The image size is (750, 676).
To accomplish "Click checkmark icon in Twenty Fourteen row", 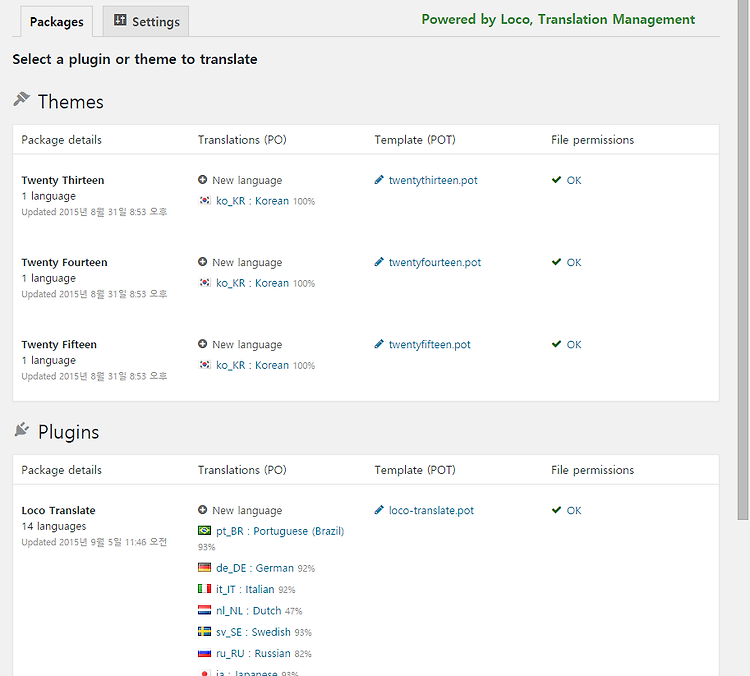I will coord(556,262).
